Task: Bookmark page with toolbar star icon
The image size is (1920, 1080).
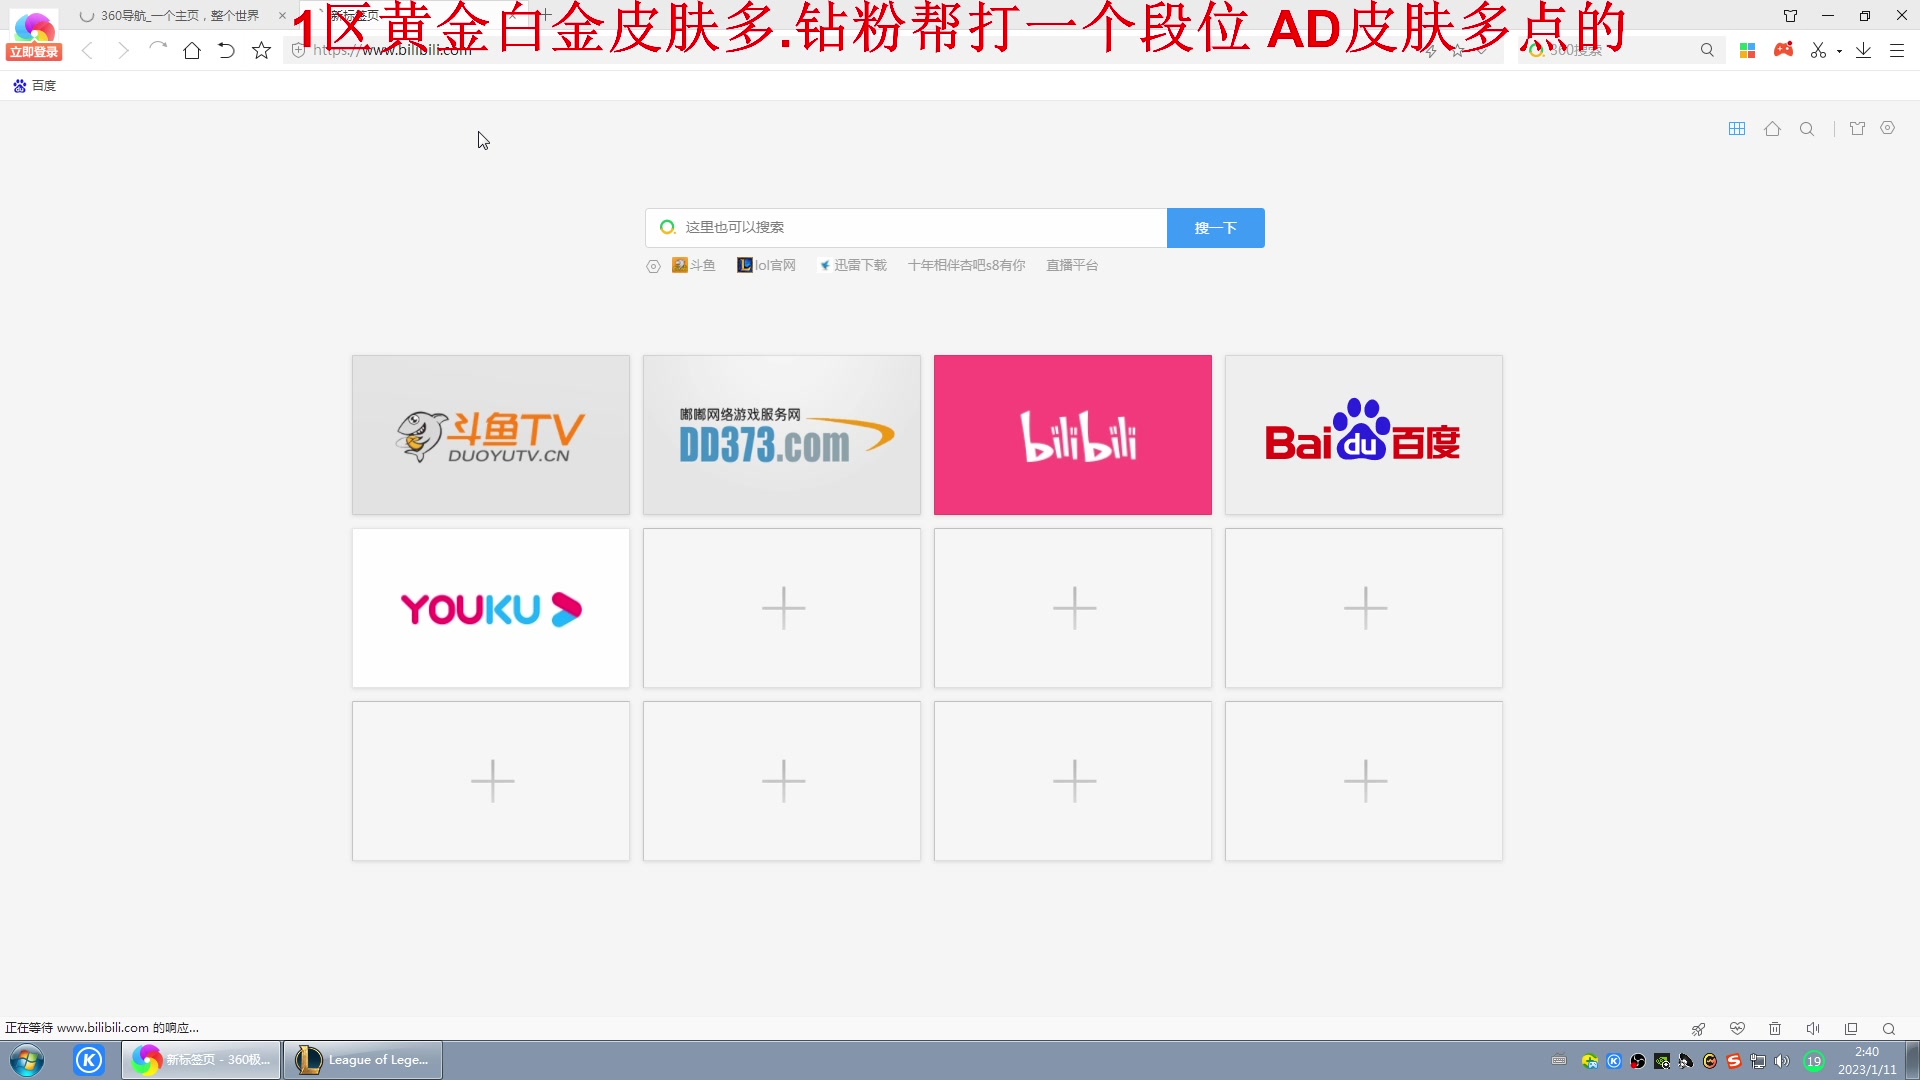Action: [261, 50]
